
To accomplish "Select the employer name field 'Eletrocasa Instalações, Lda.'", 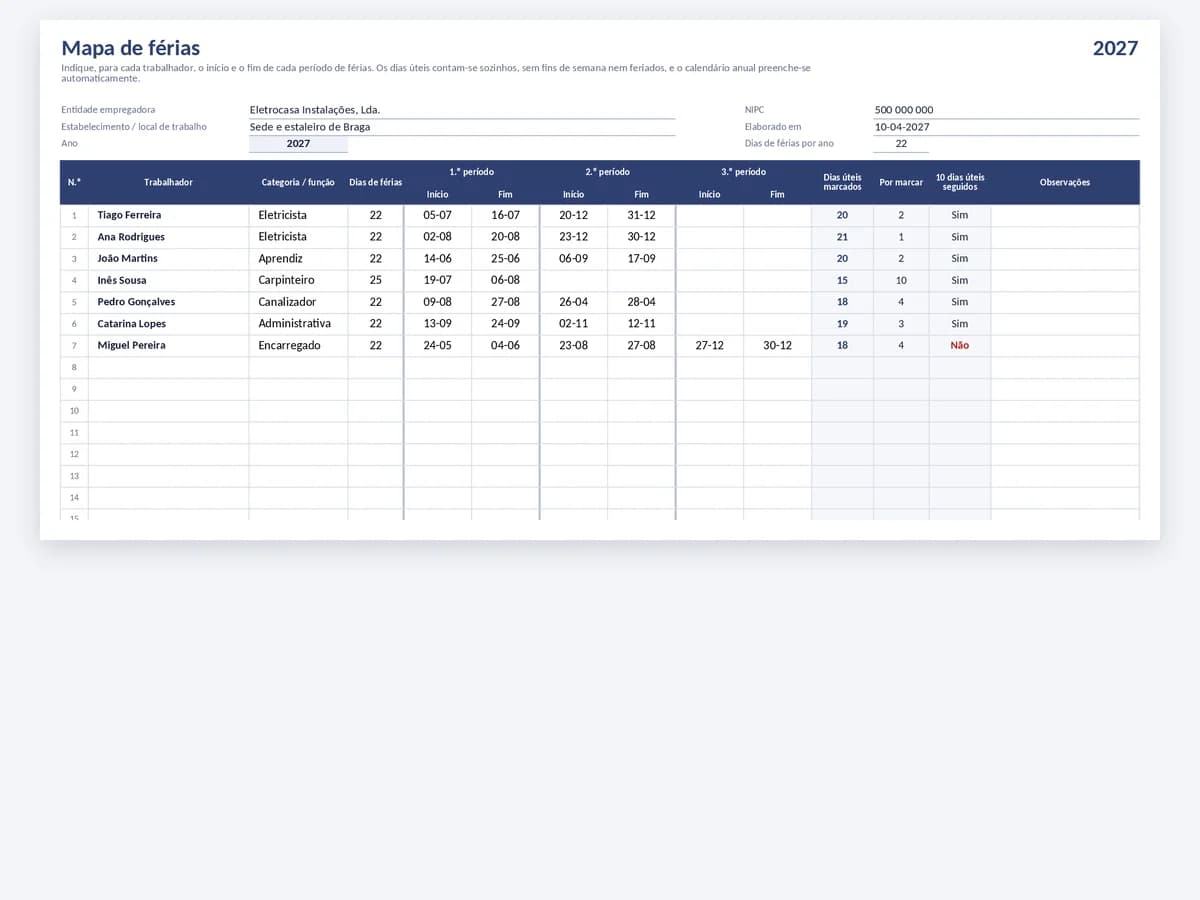I will pyautogui.click(x=462, y=110).
